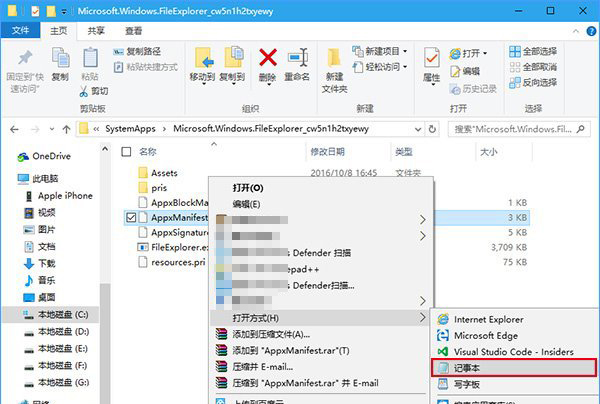This screenshot has width=600, height=404.
Task: Toggle the select-all checkbox in column header
Action: 126,151
